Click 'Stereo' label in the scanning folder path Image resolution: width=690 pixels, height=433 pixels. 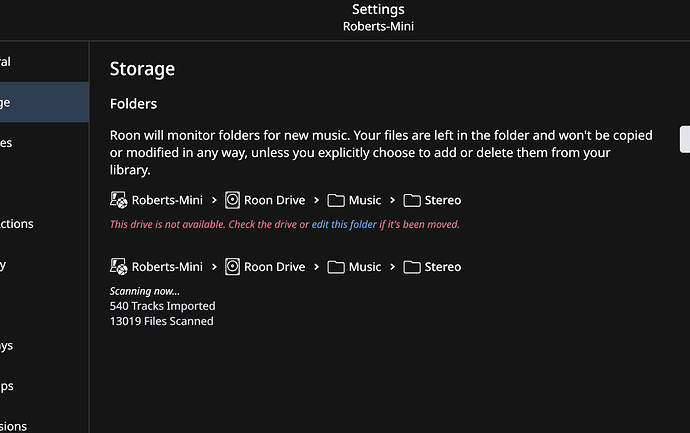click(443, 267)
